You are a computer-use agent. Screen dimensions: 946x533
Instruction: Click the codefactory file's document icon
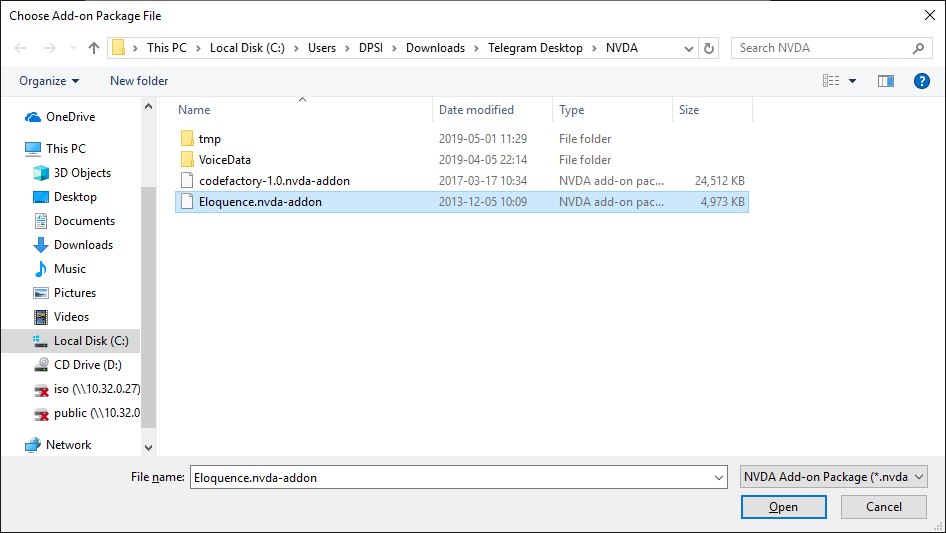(187, 180)
